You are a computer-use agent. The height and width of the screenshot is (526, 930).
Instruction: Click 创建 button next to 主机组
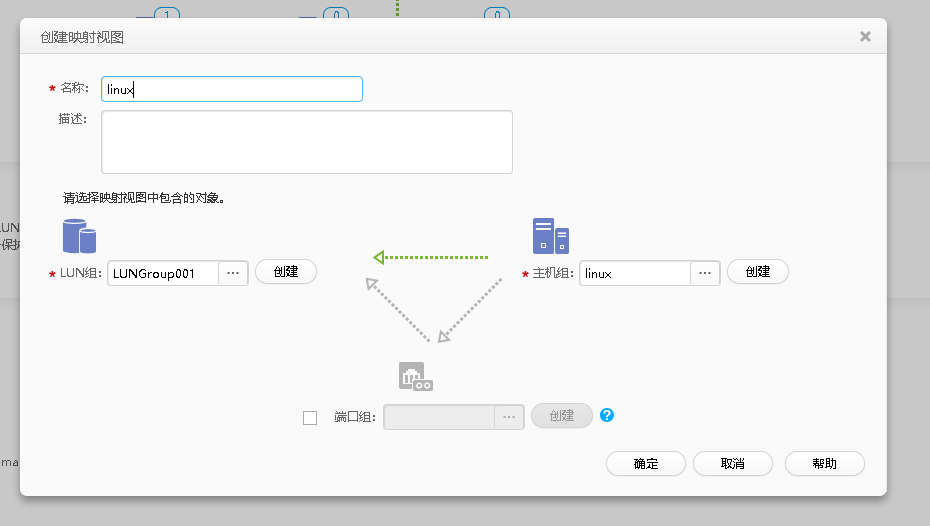757,272
